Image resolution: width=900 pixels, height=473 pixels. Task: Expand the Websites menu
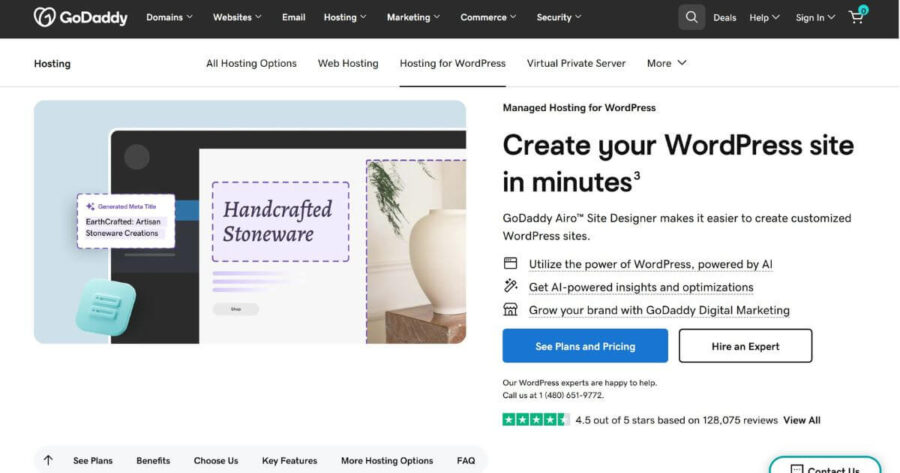(x=237, y=17)
